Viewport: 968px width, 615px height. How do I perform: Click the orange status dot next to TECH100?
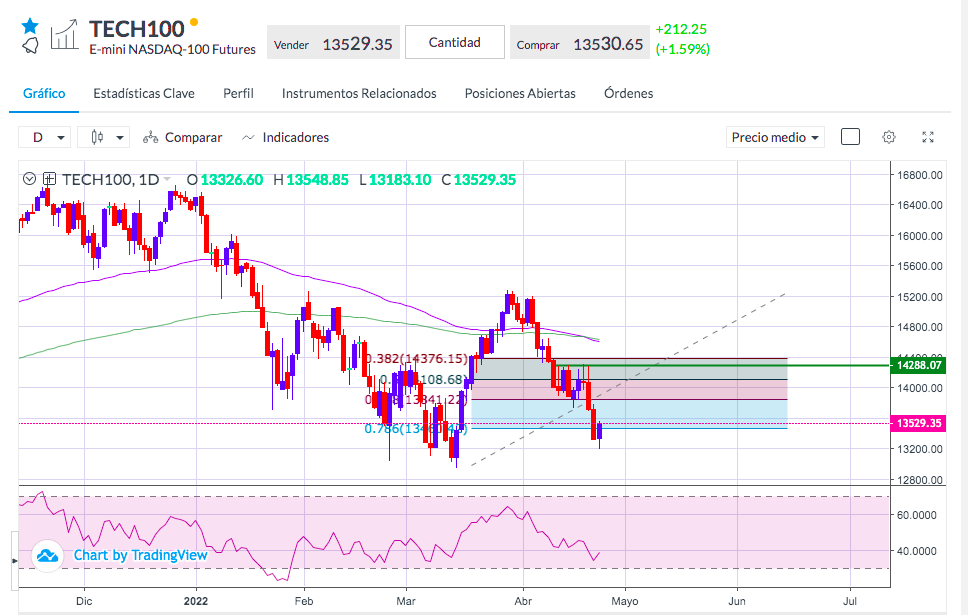pyautogui.click(x=194, y=22)
